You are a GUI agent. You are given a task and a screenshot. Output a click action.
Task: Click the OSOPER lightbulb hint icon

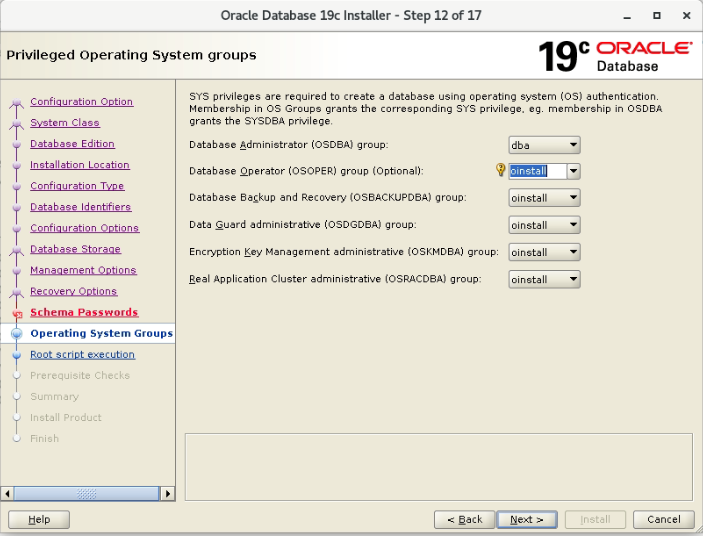pos(500,170)
